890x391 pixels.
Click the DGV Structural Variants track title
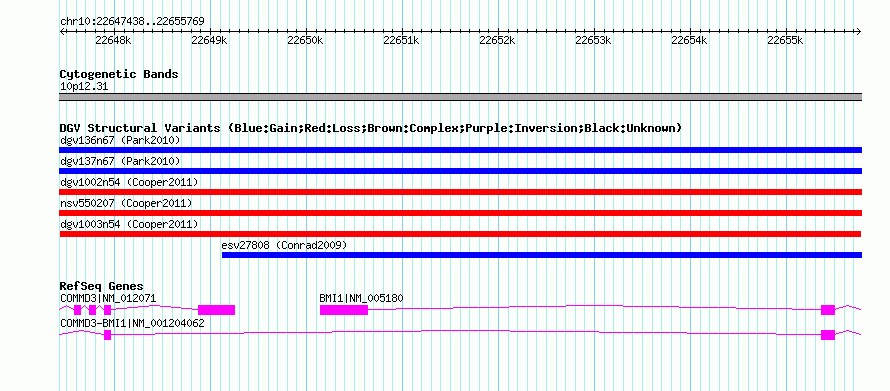tap(371, 128)
